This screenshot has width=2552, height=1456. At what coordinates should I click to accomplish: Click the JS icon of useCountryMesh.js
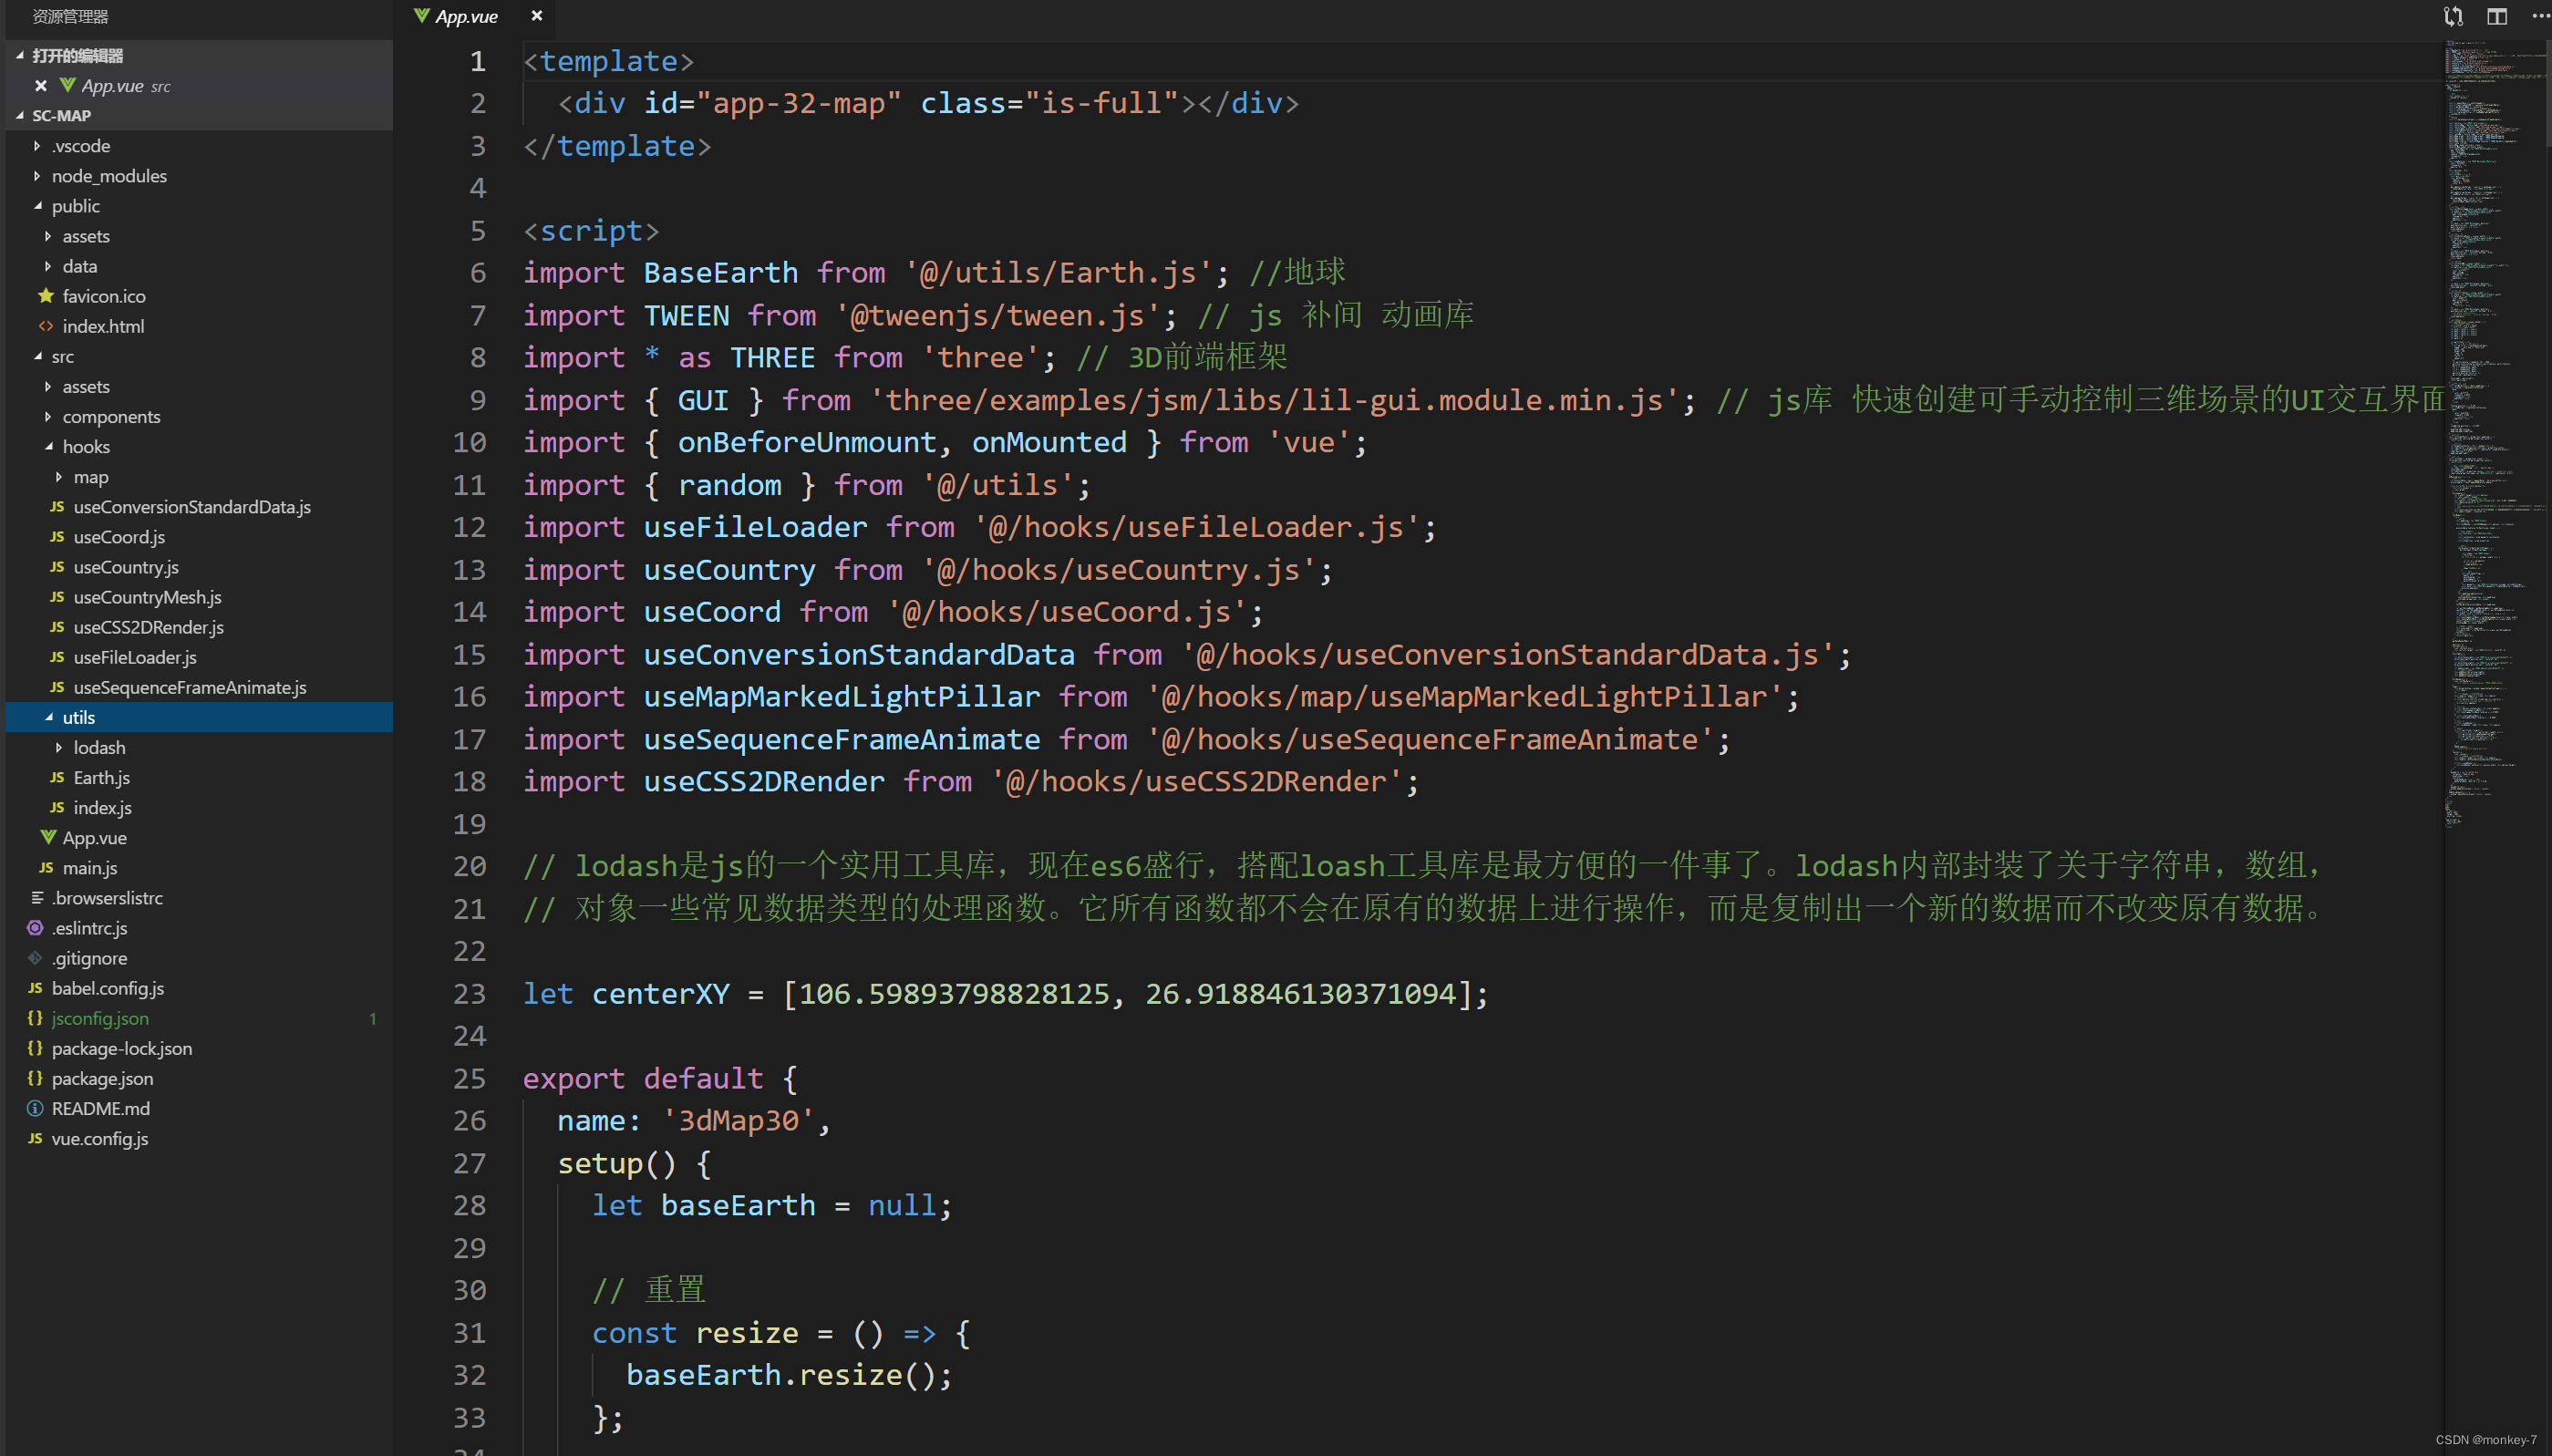tap(57, 597)
